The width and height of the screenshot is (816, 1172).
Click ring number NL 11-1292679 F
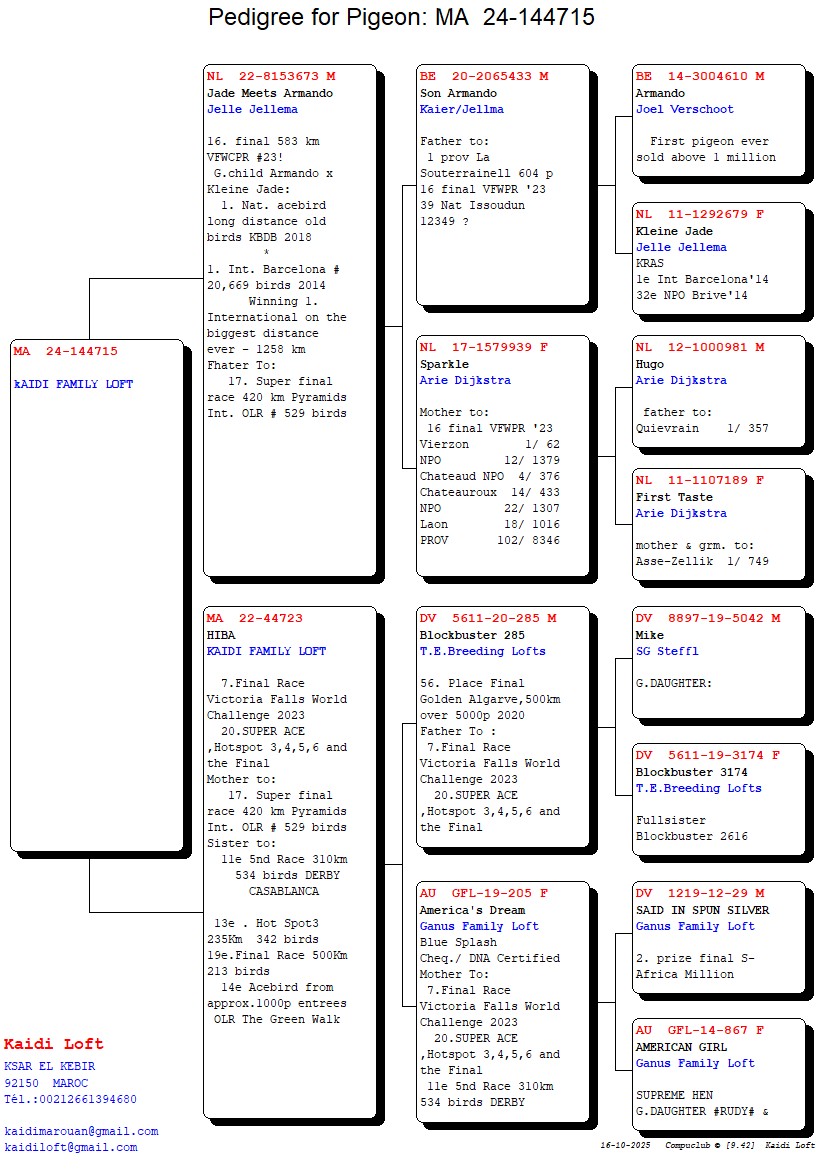click(700, 215)
